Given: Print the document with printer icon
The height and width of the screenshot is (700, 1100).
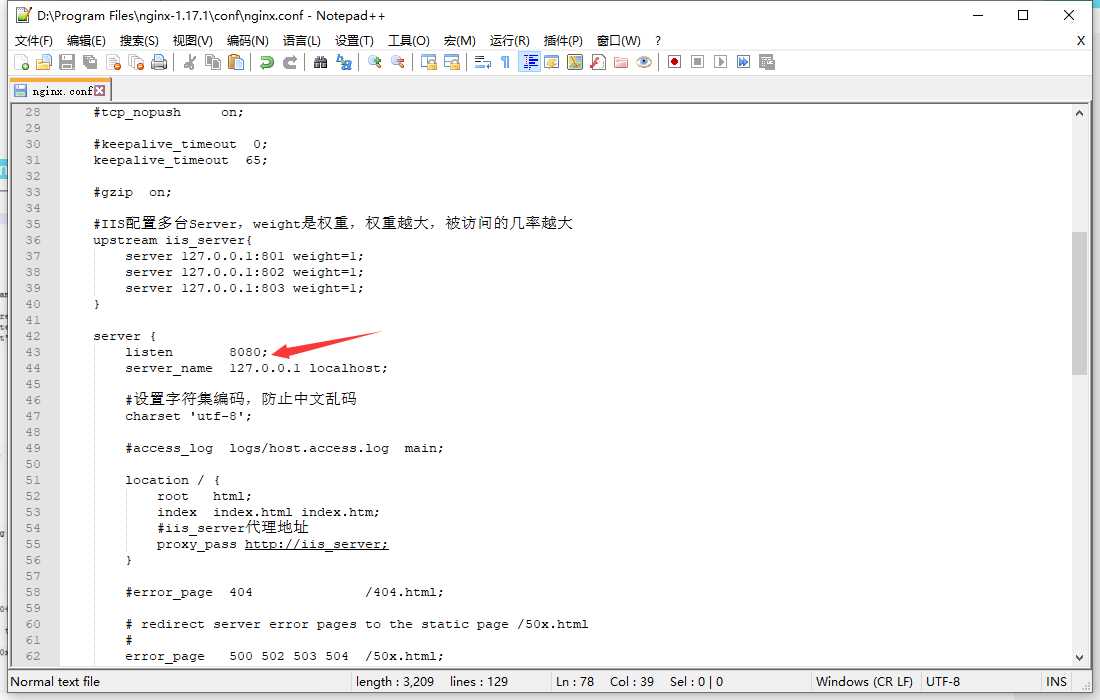Looking at the screenshot, I should [159, 62].
